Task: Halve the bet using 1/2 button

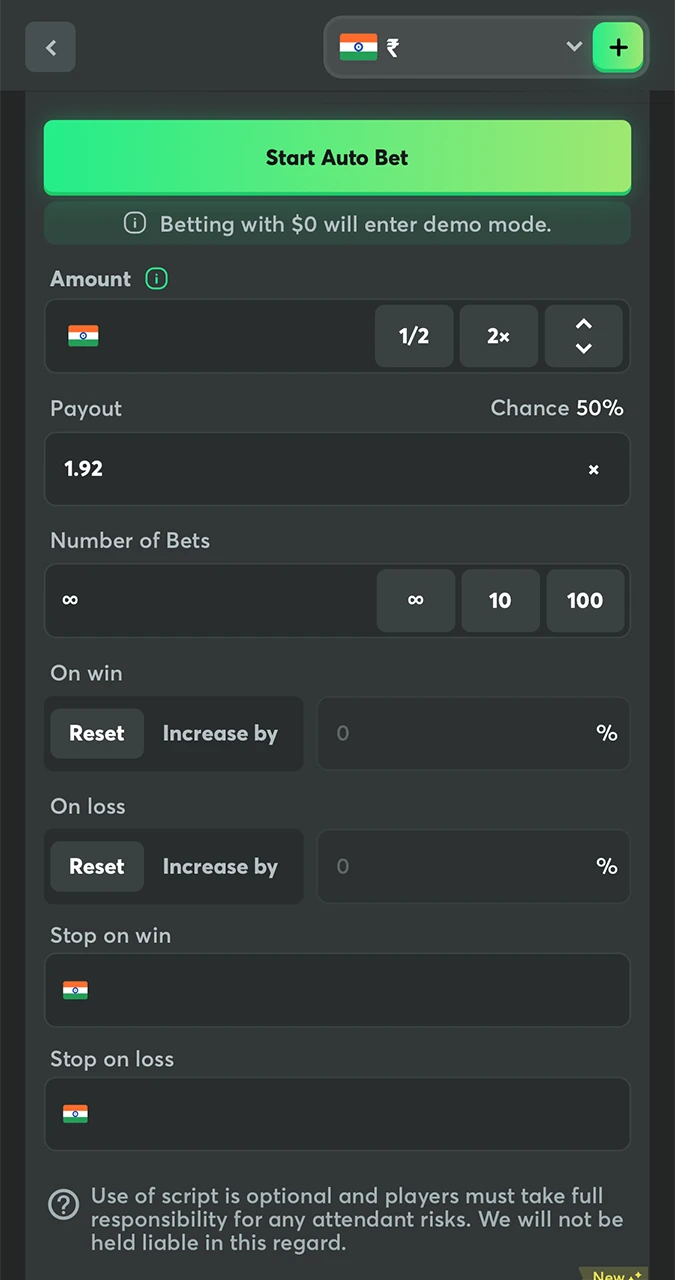Action: click(x=414, y=336)
